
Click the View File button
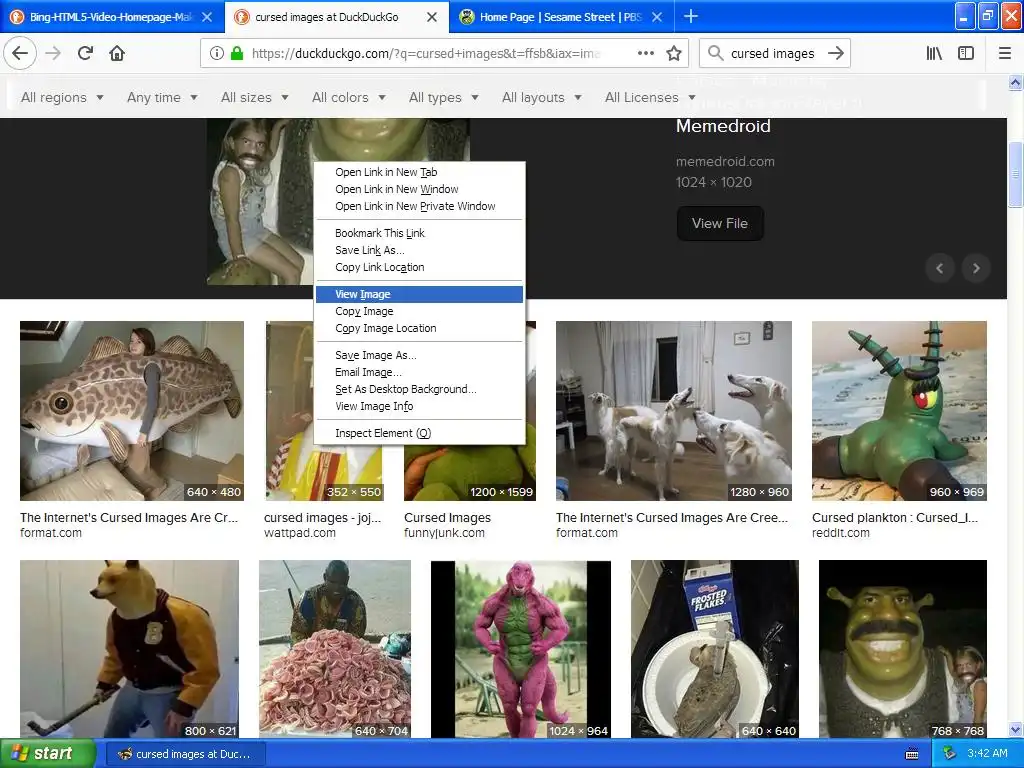[x=720, y=223]
